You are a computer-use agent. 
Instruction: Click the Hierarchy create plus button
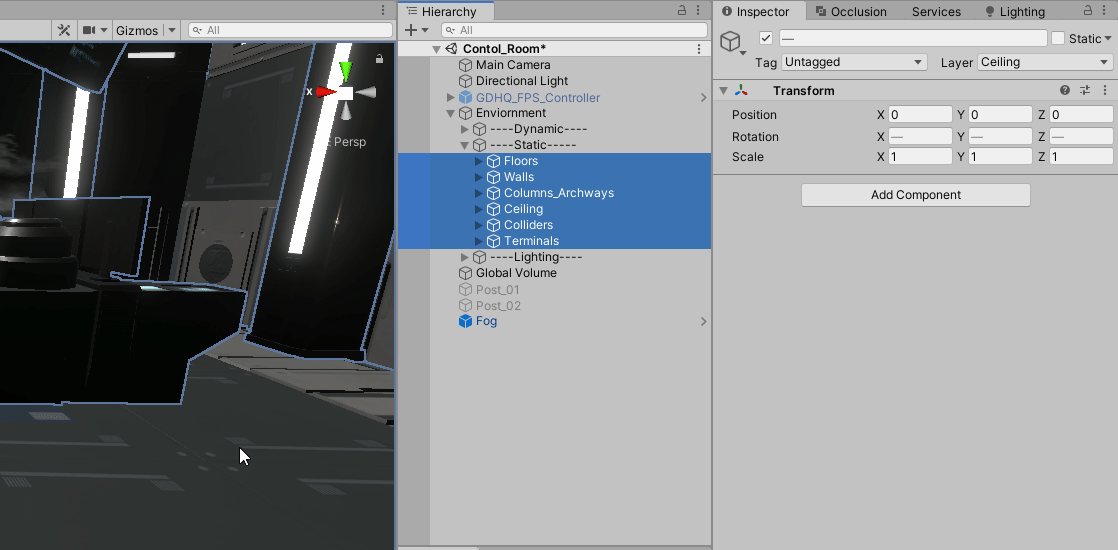click(x=411, y=30)
